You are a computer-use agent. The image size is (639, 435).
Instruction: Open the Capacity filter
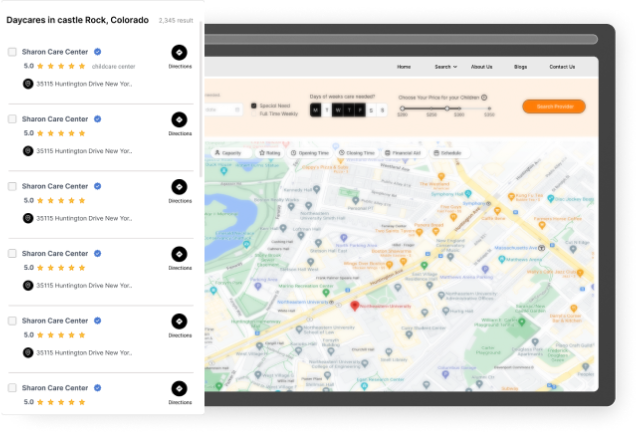pyautogui.click(x=226, y=153)
